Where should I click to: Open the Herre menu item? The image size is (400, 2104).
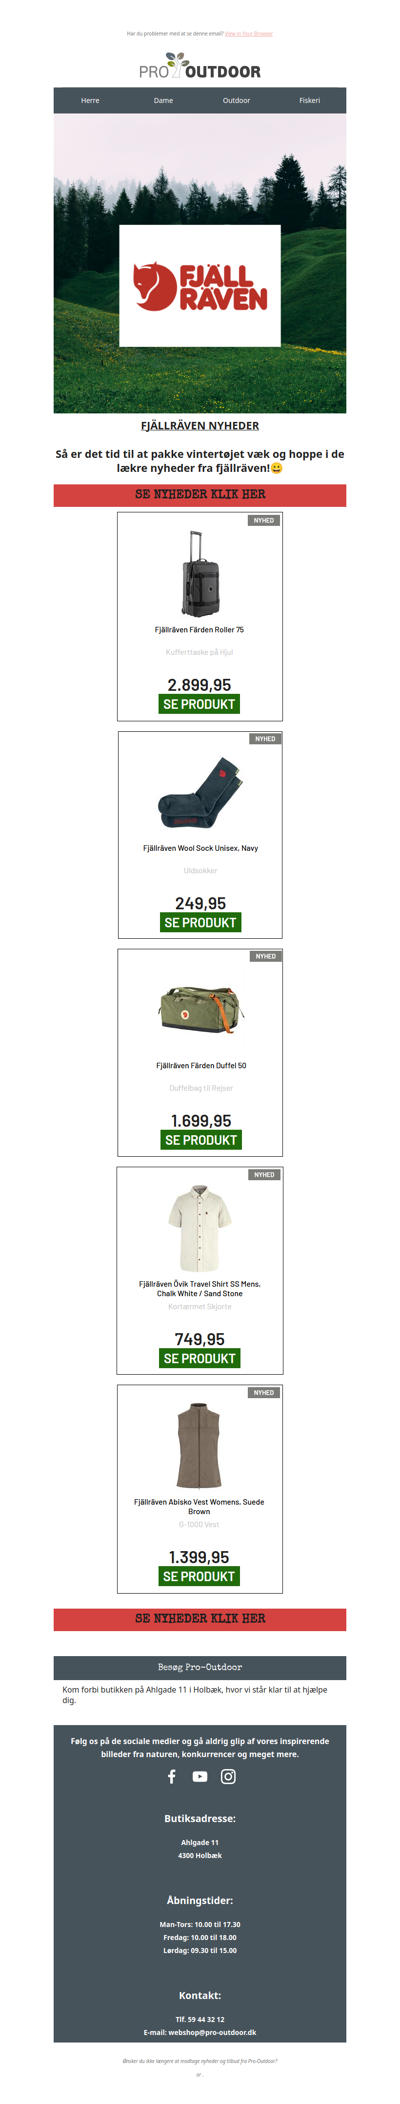pyautogui.click(x=90, y=100)
